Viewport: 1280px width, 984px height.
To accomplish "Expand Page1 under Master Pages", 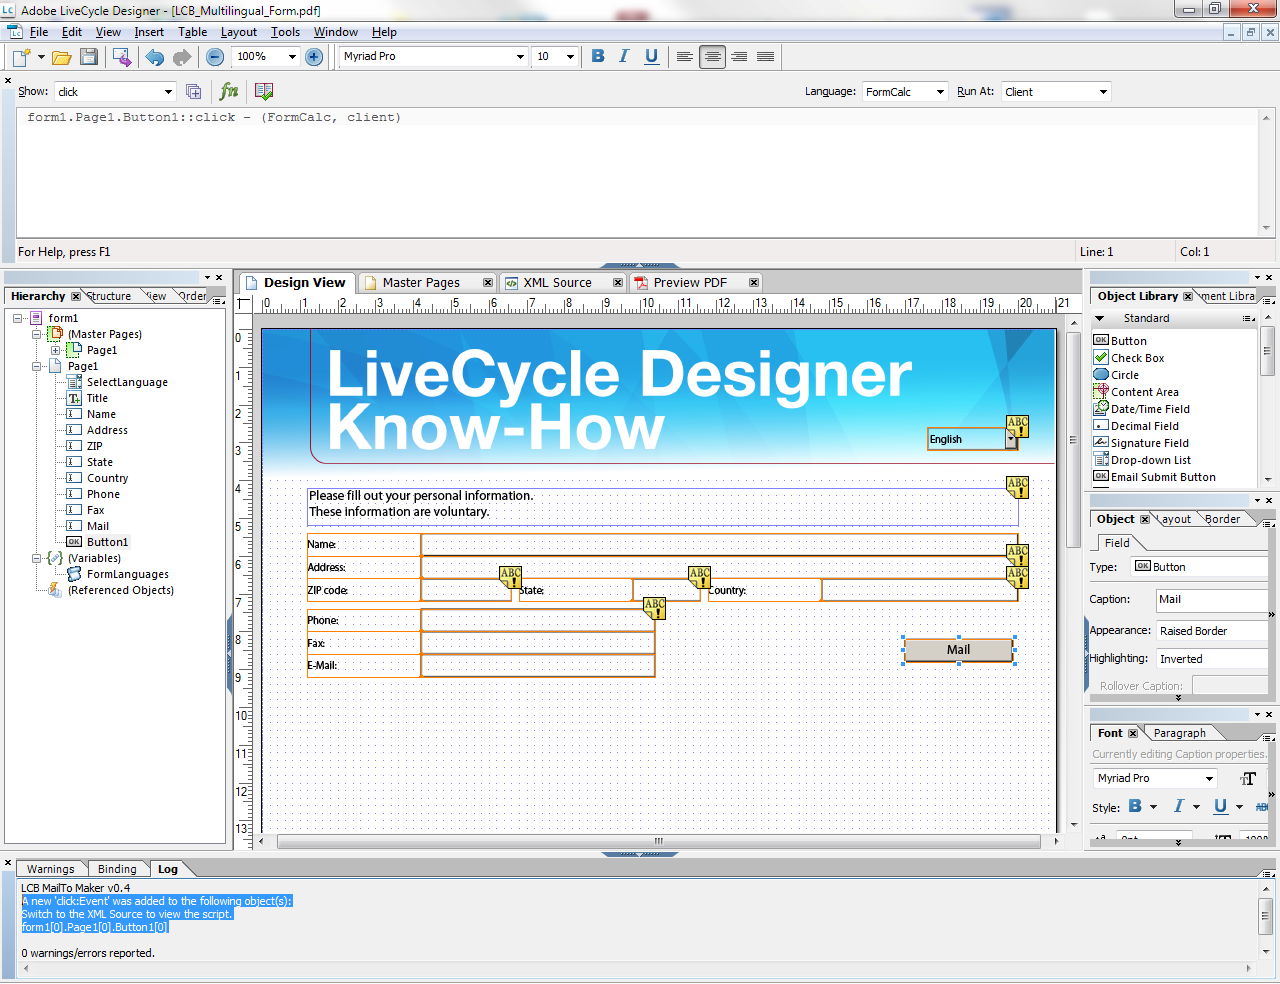I will 56,350.
